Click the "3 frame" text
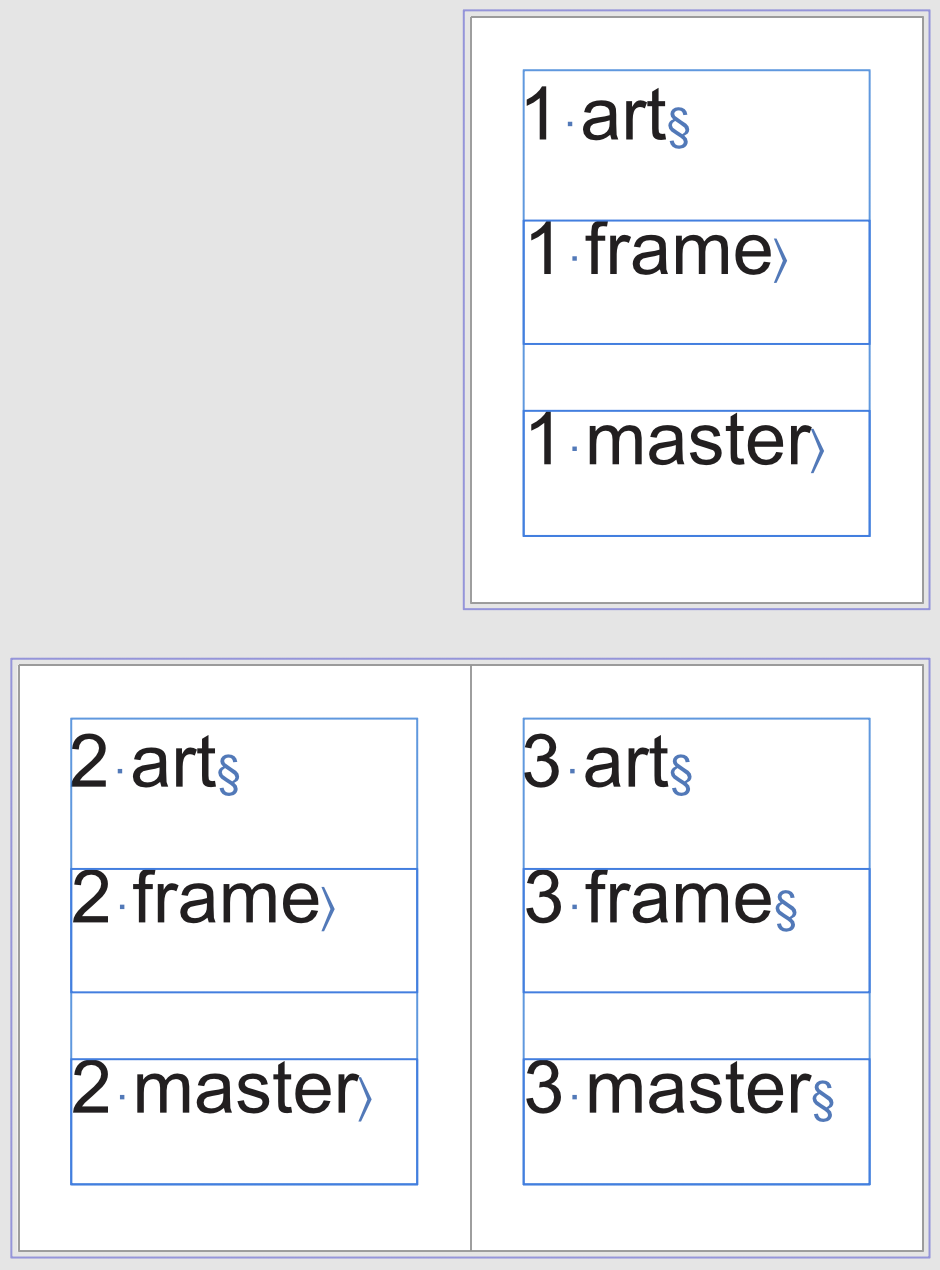This screenshot has width=940, height=1270. (x=646, y=900)
